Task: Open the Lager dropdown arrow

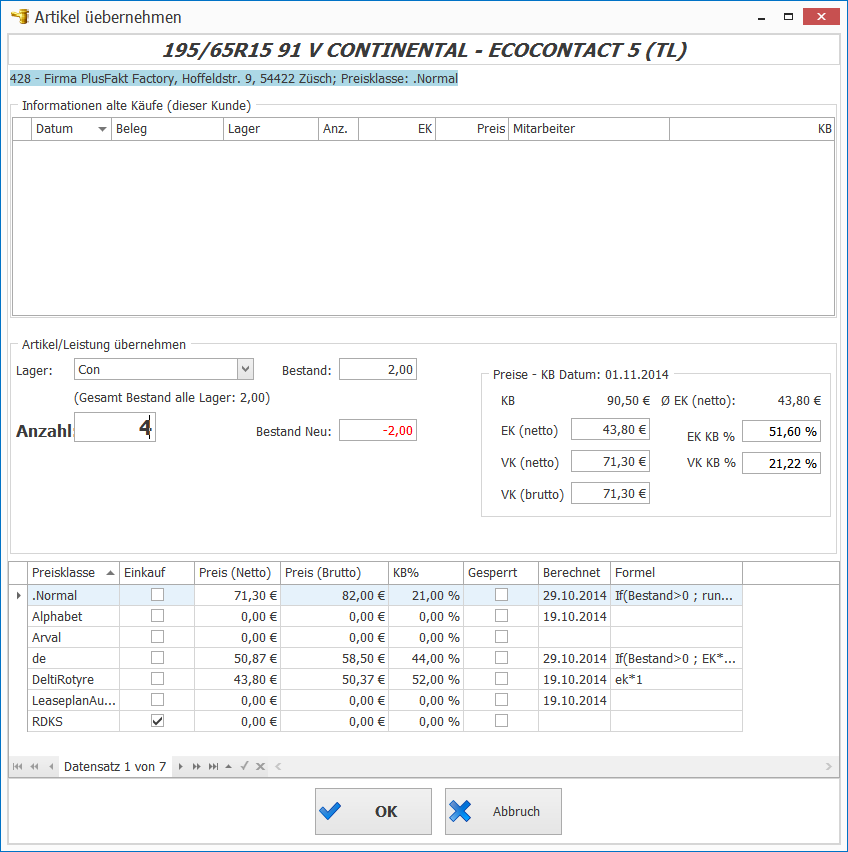Action: (246, 369)
